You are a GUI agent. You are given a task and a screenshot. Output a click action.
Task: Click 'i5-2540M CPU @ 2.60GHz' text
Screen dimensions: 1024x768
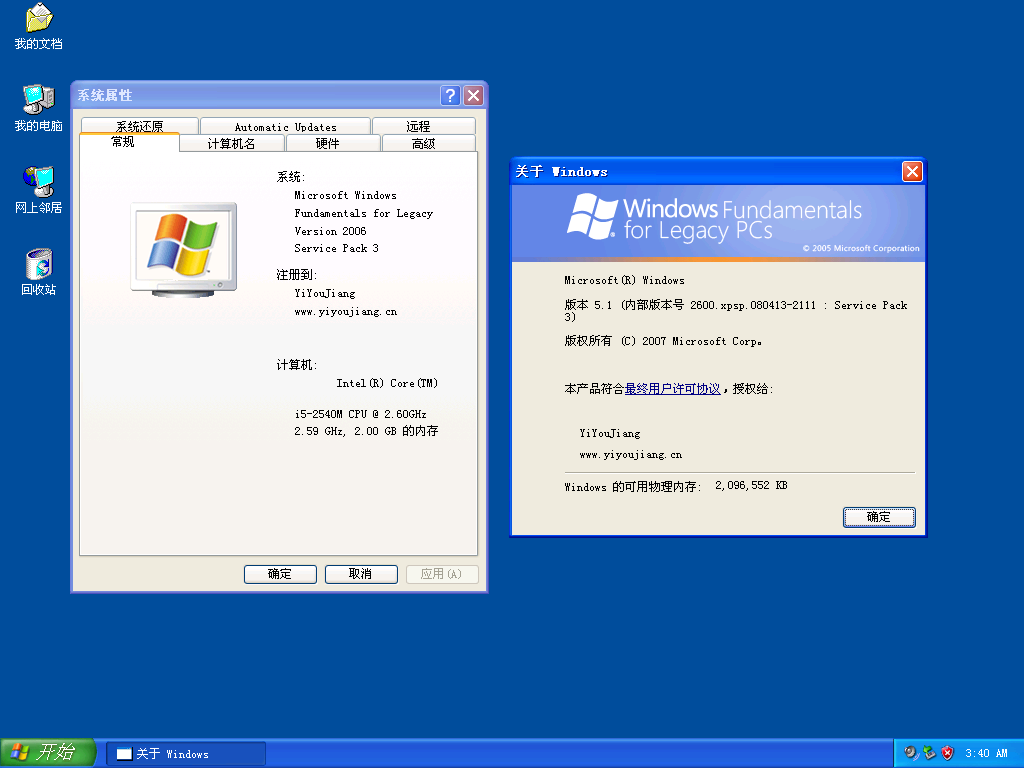coord(360,414)
